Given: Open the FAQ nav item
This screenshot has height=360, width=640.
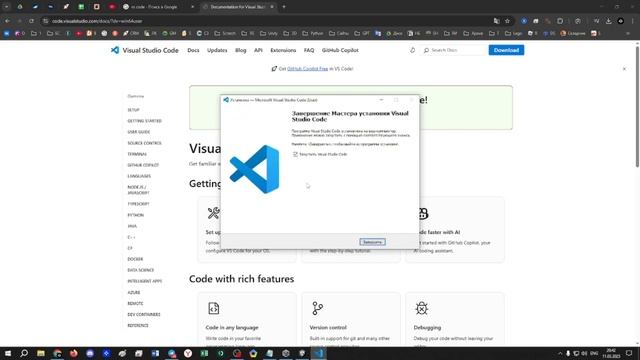Looking at the screenshot, I should coord(309,50).
